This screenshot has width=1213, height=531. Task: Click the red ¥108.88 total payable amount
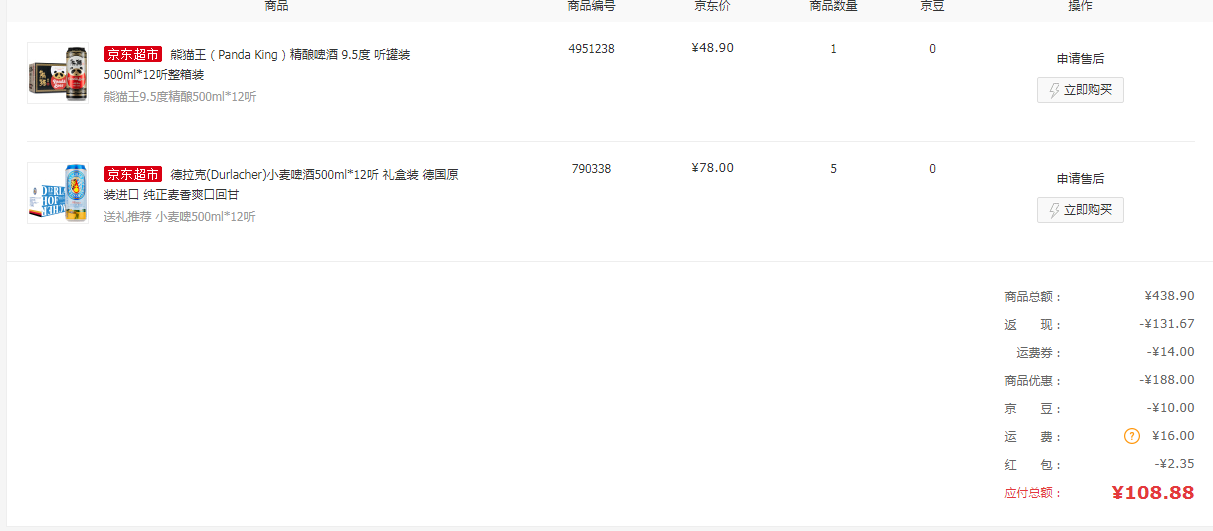(x=1153, y=493)
